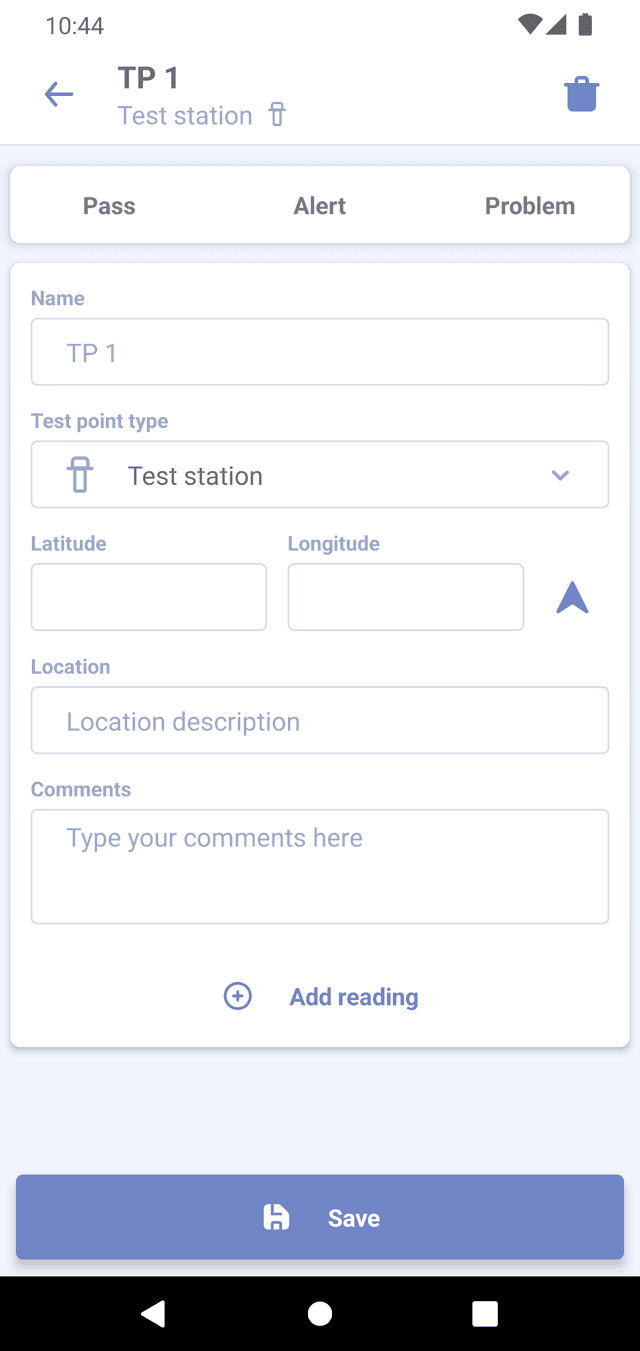Set status to Alert
The image size is (640, 1351).
coord(320,206)
